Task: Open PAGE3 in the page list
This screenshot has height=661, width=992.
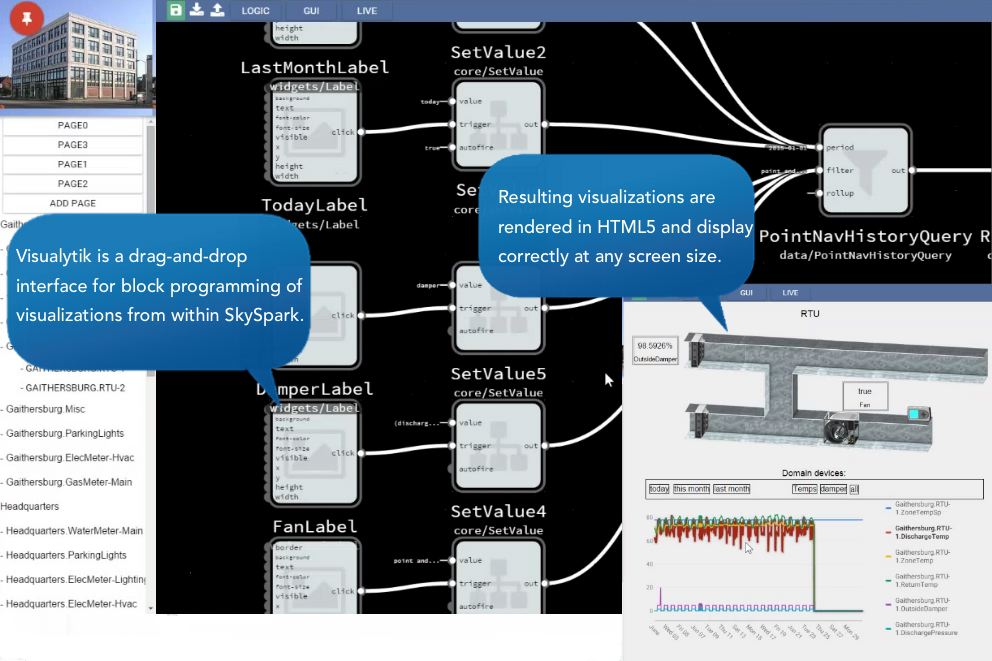Action: 73,145
